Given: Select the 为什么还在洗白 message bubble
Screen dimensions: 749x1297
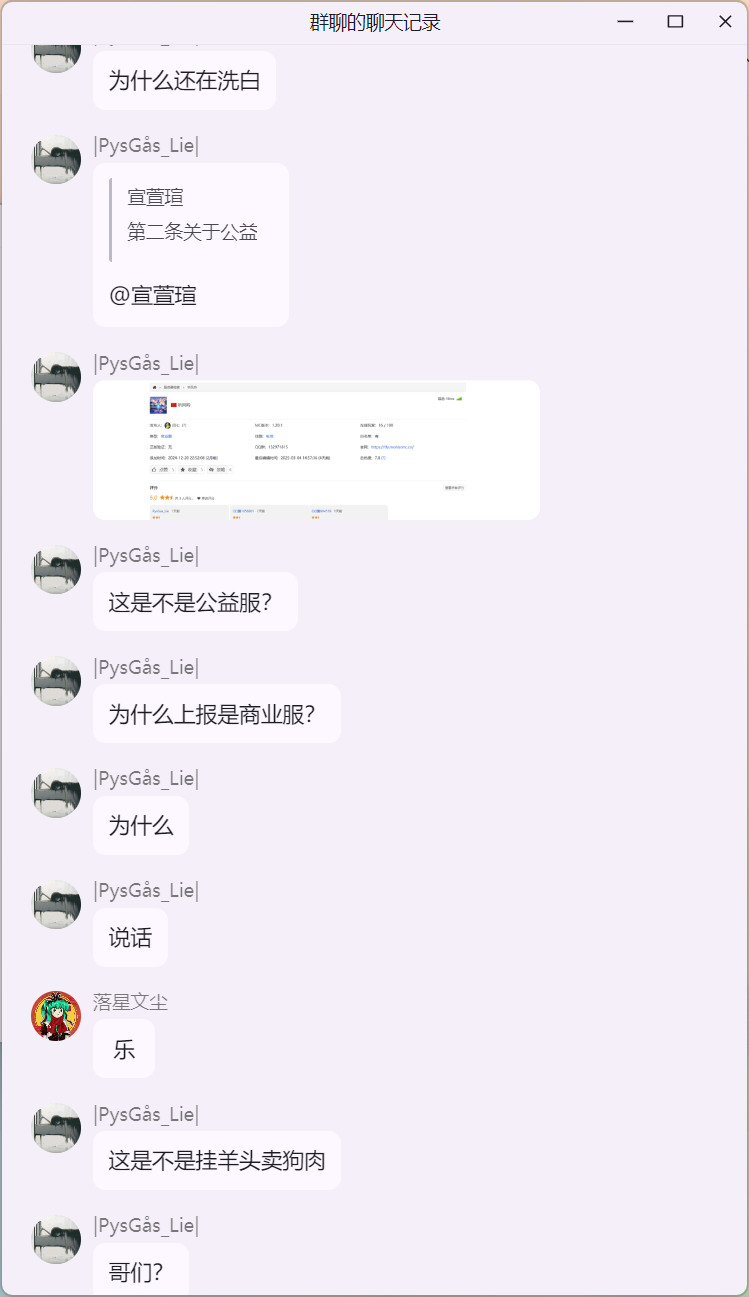Looking at the screenshot, I should pyautogui.click(x=184, y=80).
